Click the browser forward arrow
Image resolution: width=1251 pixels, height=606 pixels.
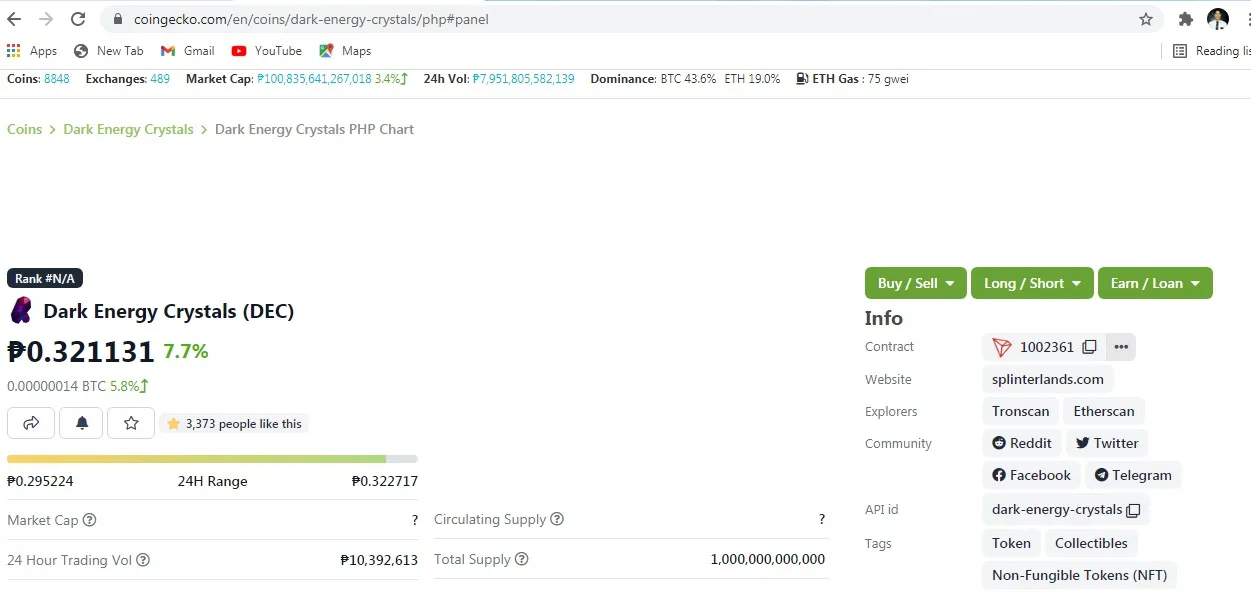(46, 19)
